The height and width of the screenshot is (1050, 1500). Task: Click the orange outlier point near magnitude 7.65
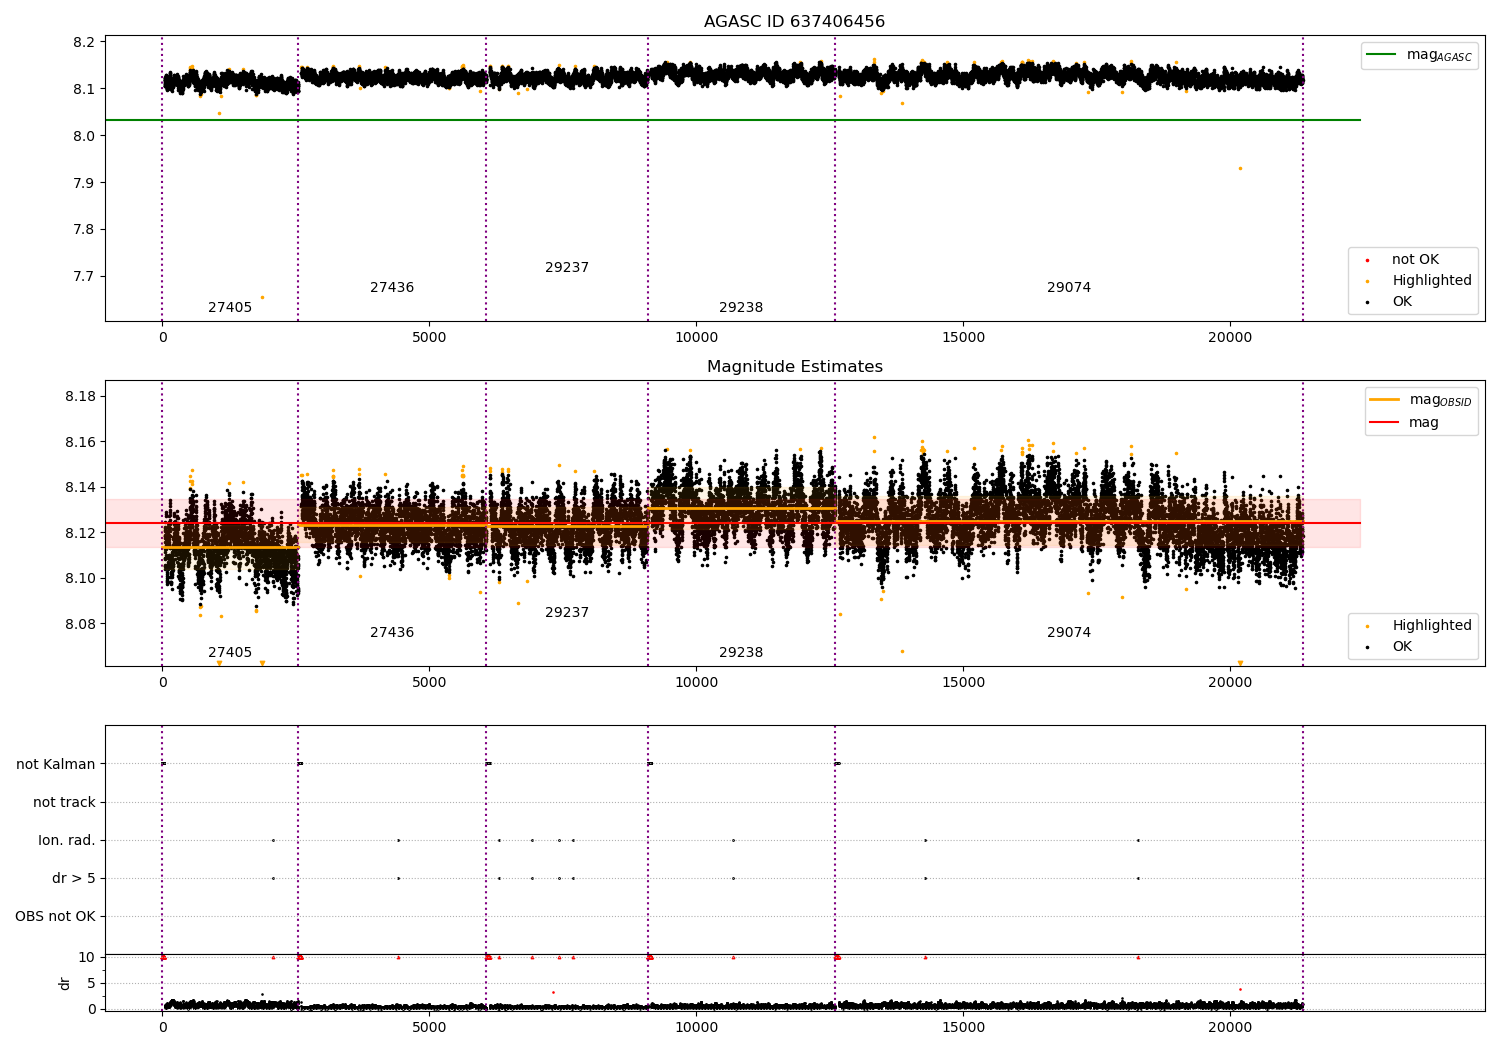click(262, 297)
